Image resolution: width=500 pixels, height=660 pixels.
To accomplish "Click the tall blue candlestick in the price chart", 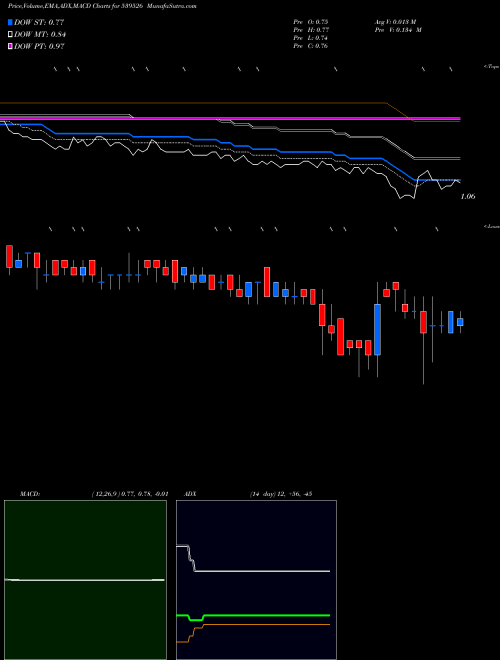I will (x=378, y=330).
